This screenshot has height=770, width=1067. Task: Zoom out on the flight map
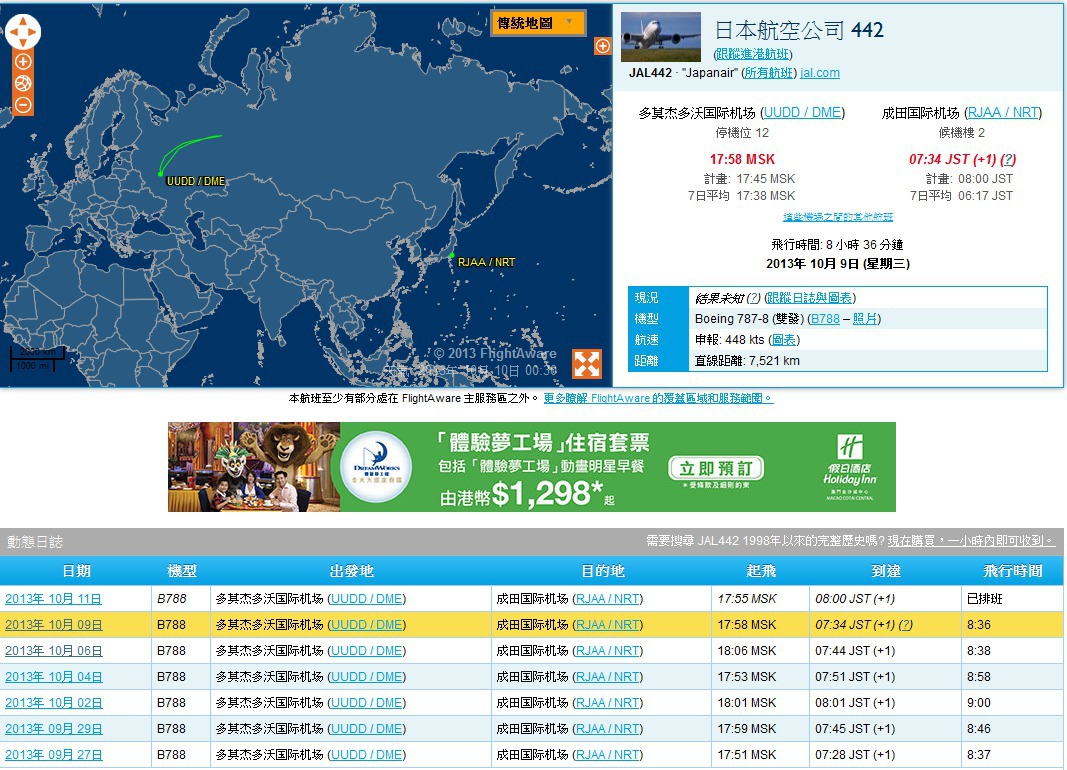pyautogui.click(x=23, y=105)
